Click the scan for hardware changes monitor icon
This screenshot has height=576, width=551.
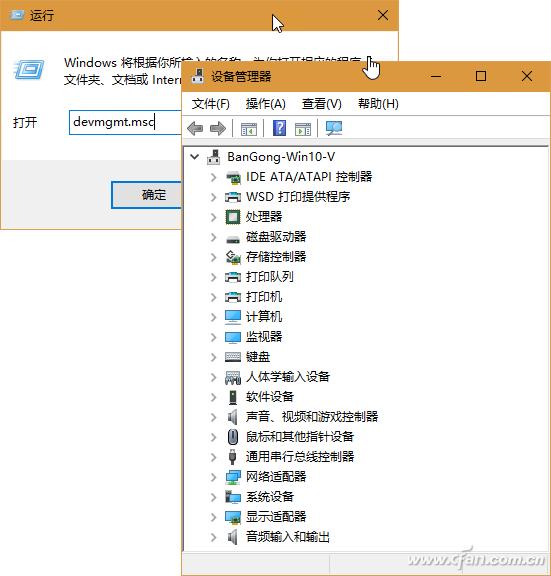tap(334, 129)
